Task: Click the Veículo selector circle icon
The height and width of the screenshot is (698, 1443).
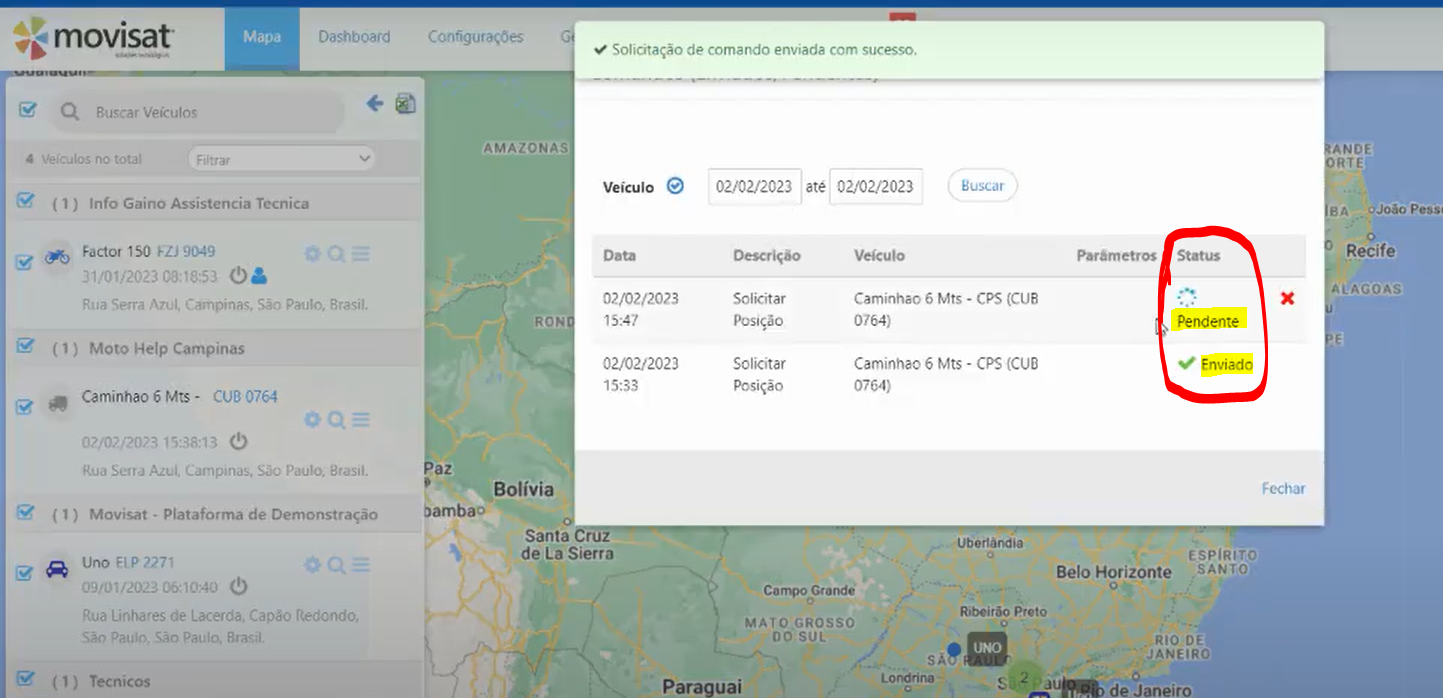Action: (x=675, y=186)
